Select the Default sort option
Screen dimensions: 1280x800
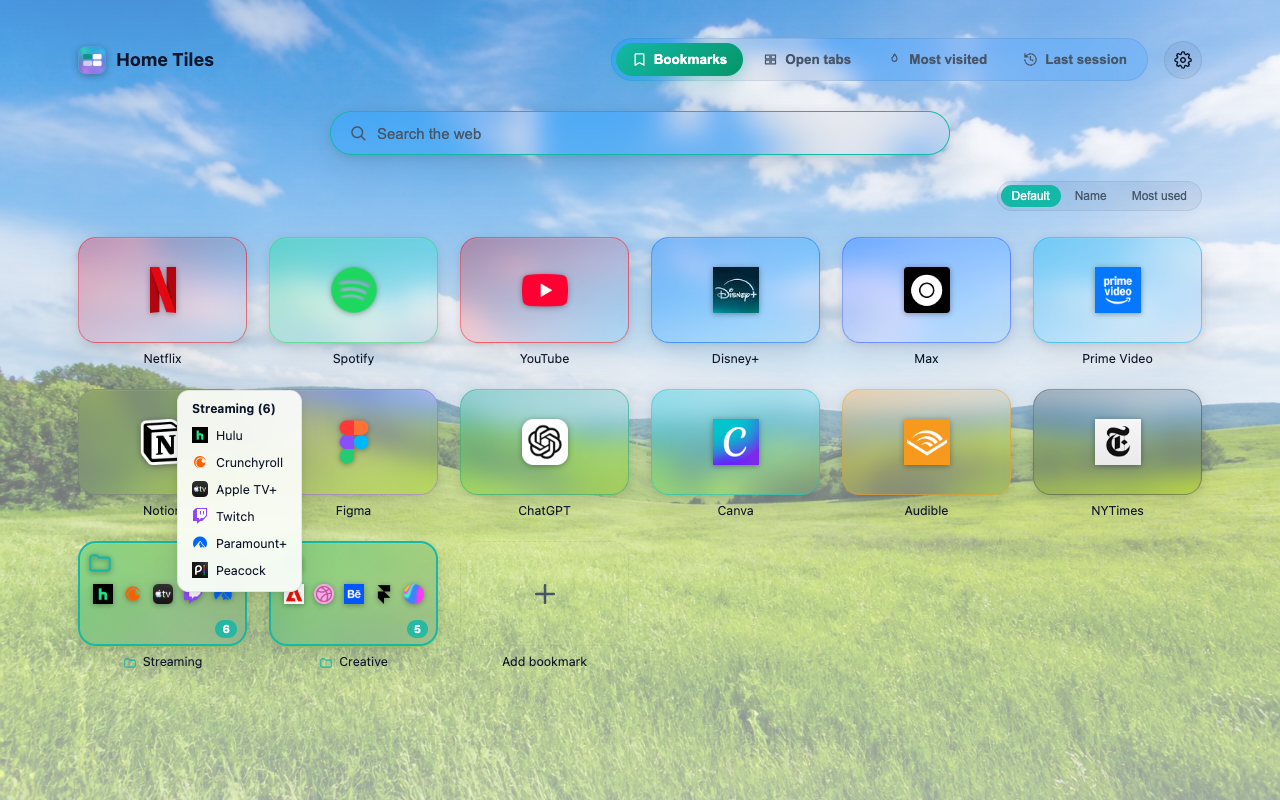click(x=1030, y=196)
